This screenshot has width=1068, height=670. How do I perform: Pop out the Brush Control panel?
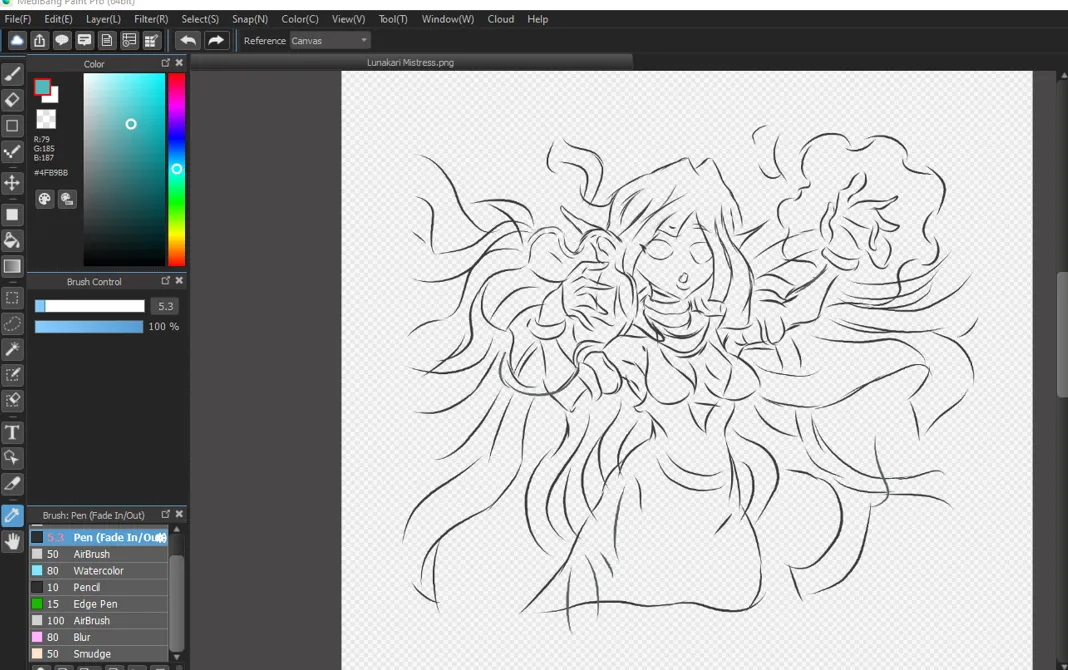point(166,281)
